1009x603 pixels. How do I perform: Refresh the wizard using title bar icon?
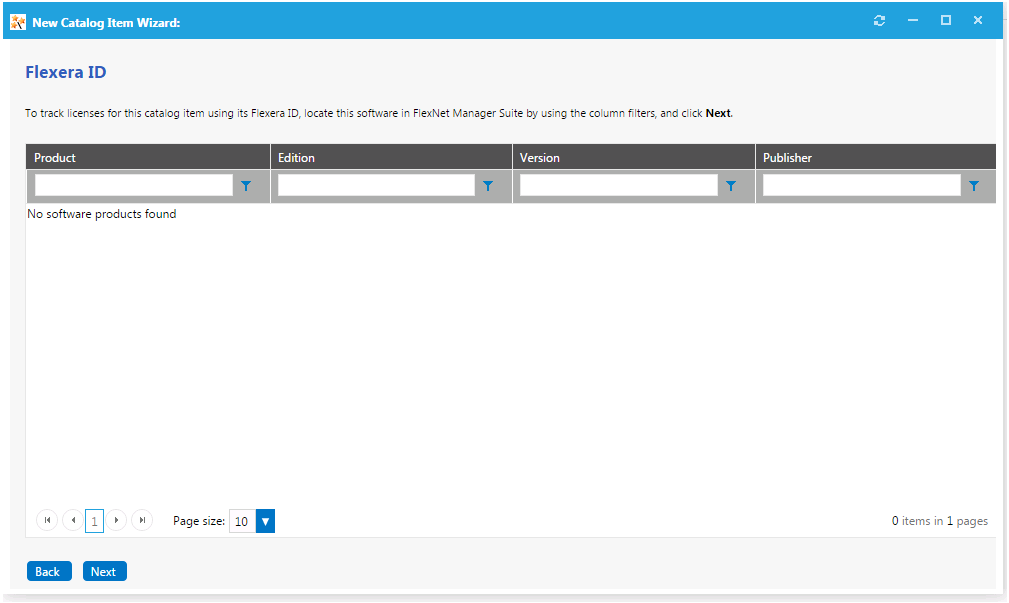click(x=879, y=21)
